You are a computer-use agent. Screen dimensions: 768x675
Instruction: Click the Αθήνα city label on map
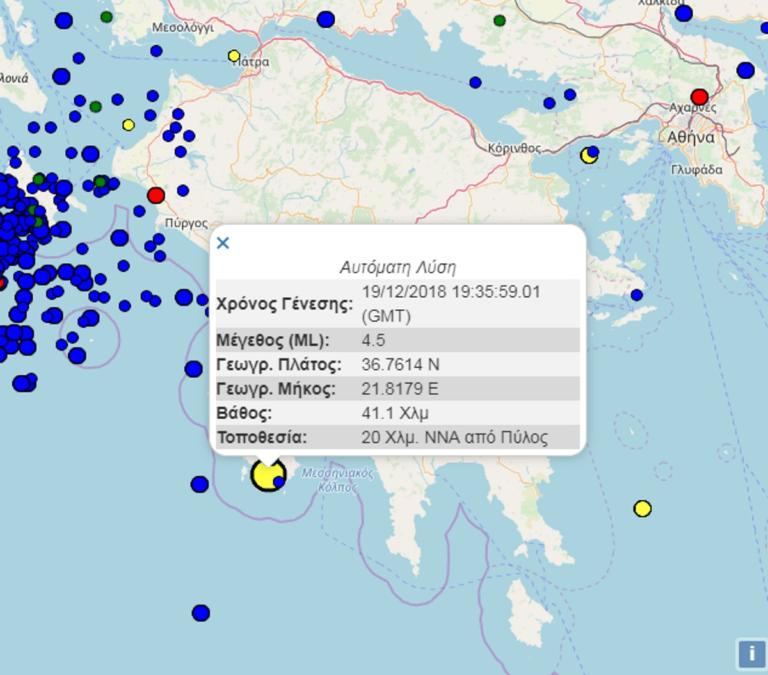(690, 138)
